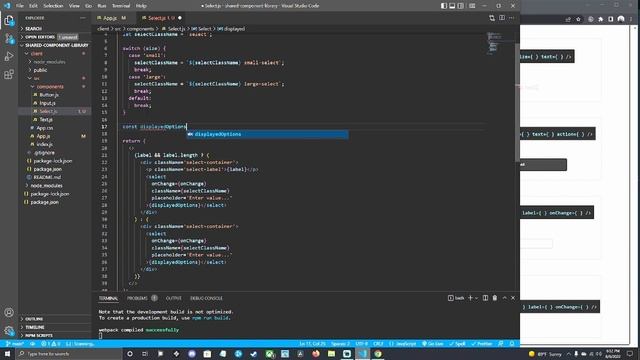Kill terminal with the trash icon
The image size is (640, 360).
click(495, 298)
